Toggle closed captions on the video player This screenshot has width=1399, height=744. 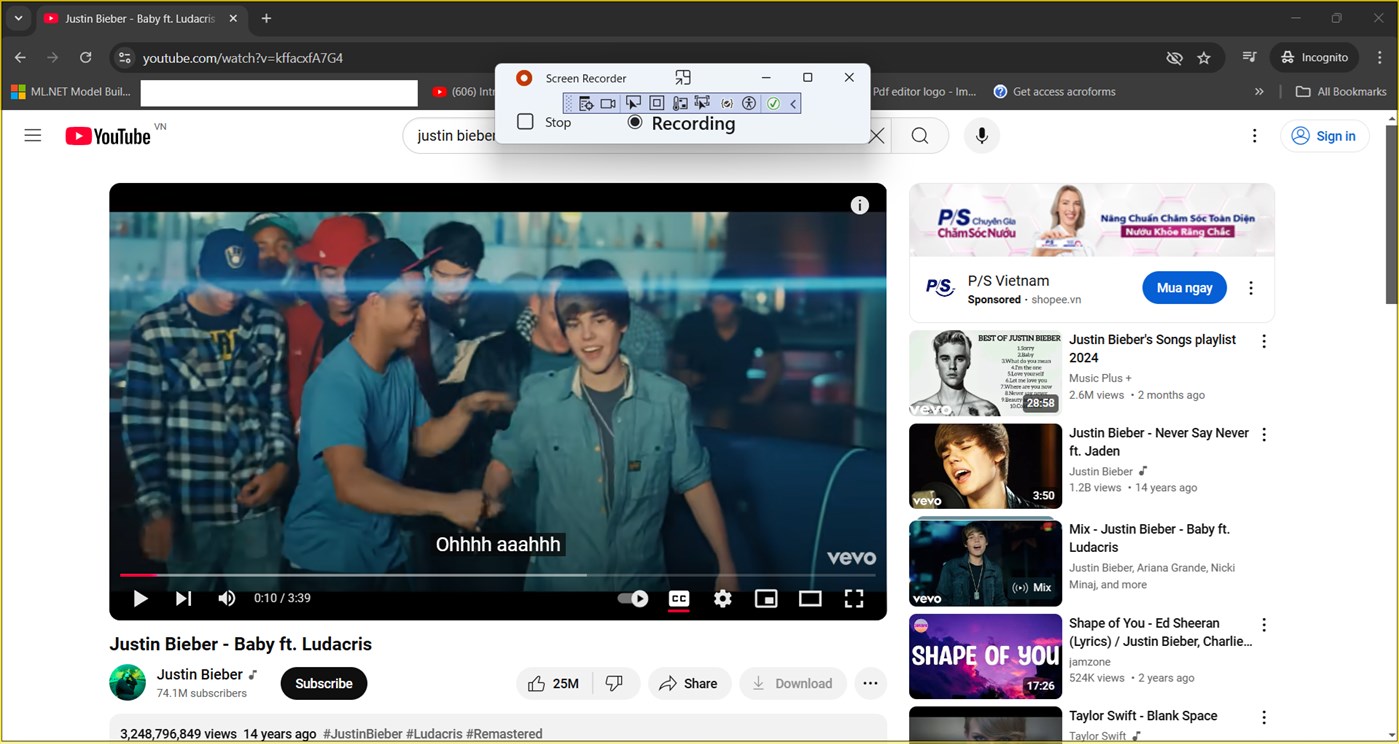tap(679, 598)
